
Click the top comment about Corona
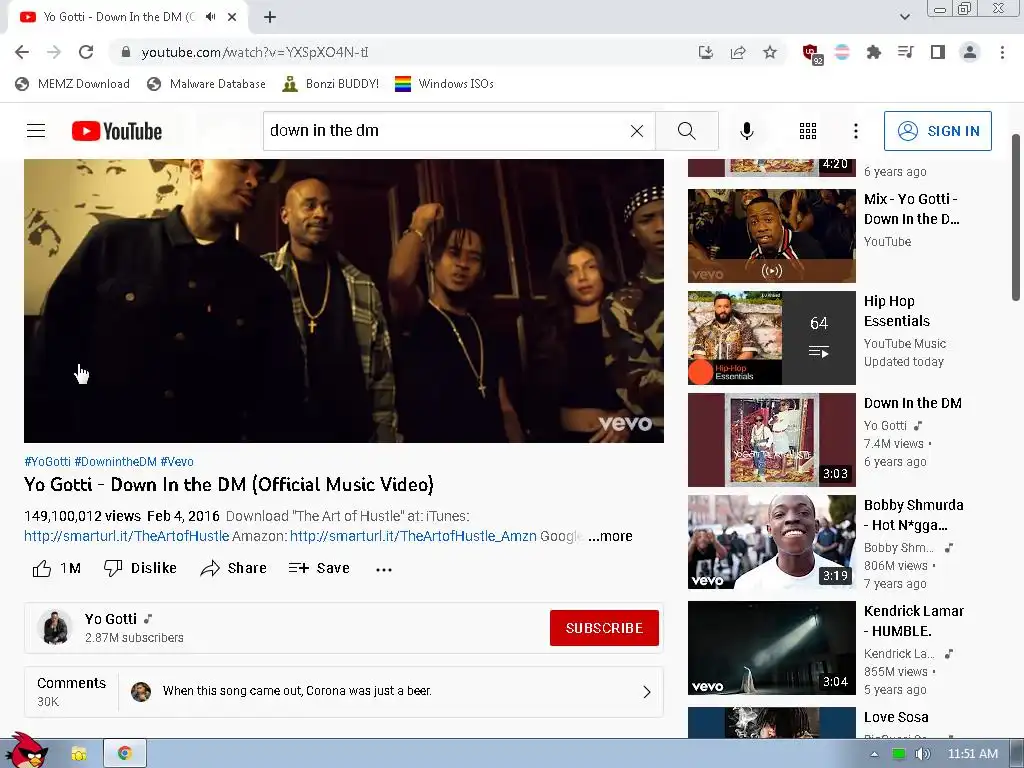point(297,691)
